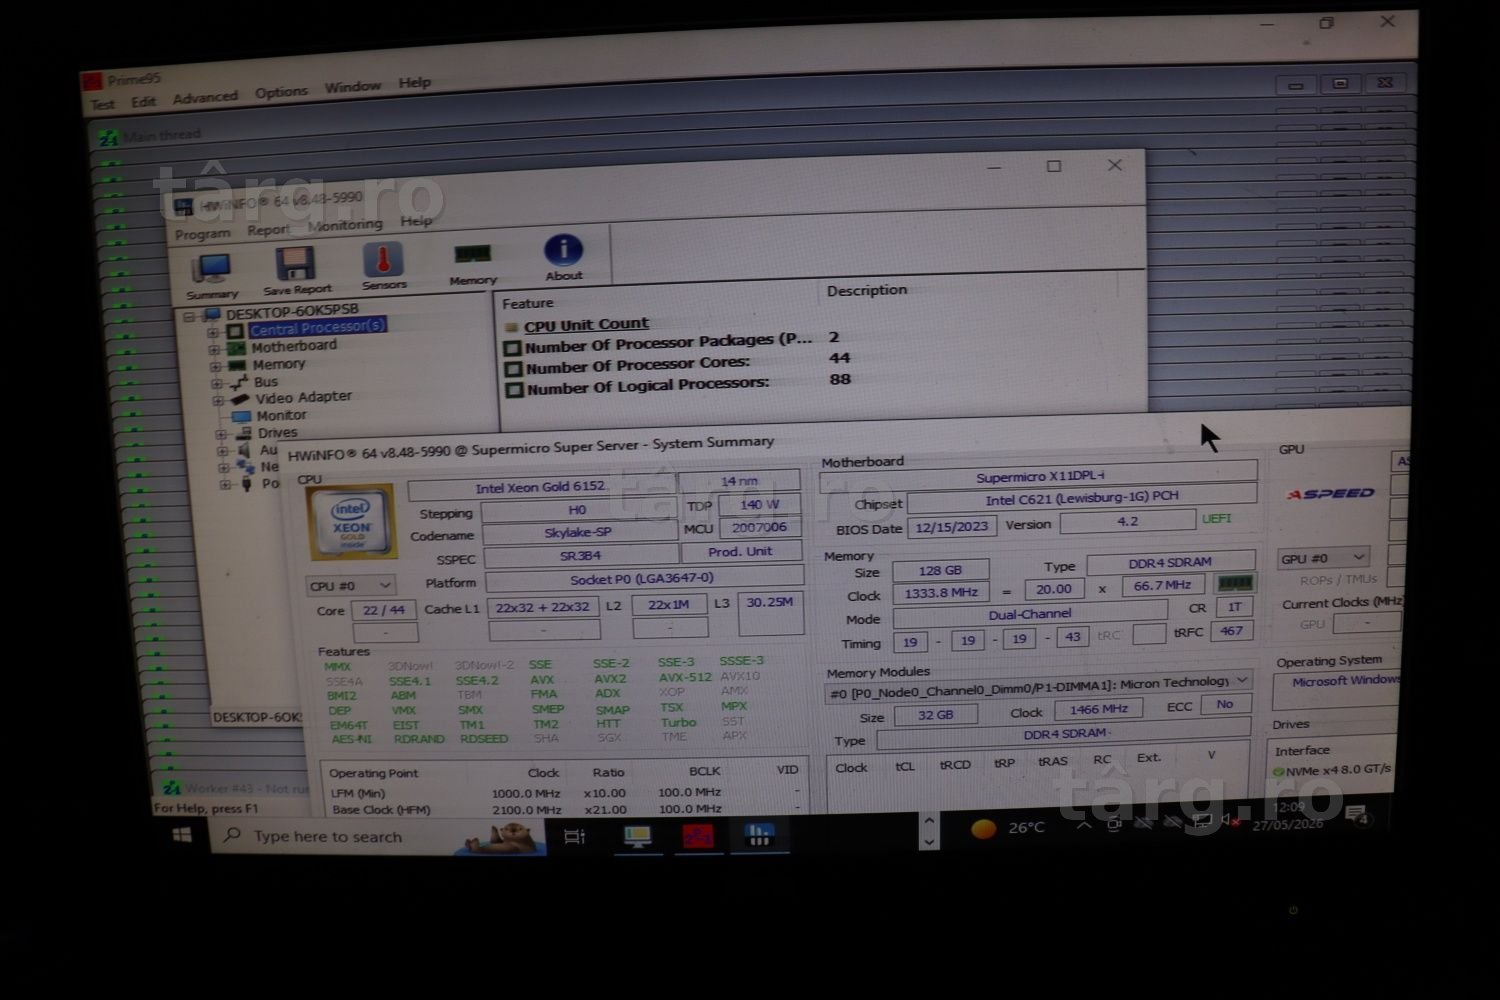The image size is (1500, 1000).
Task: Click the Supermicro X11DPL-i motherboard field
Action: click(x=1039, y=477)
